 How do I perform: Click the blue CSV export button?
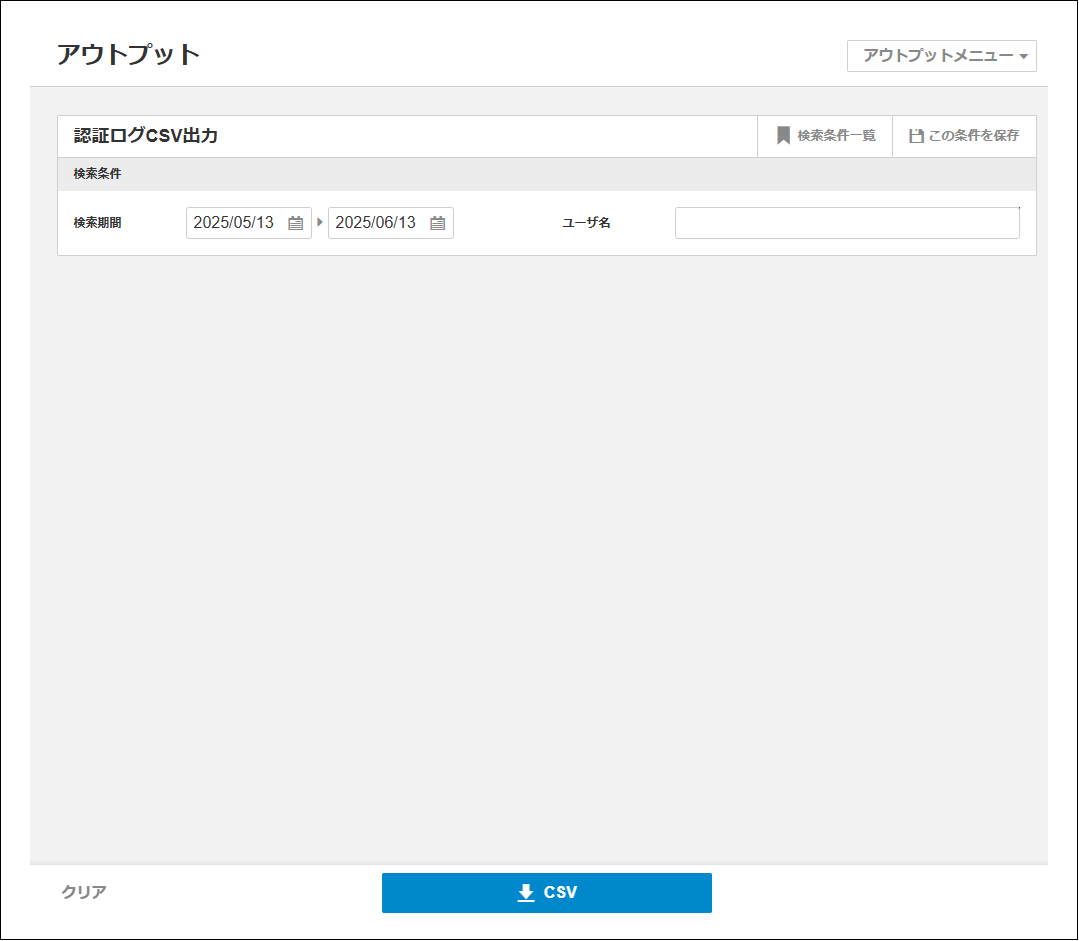point(546,893)
